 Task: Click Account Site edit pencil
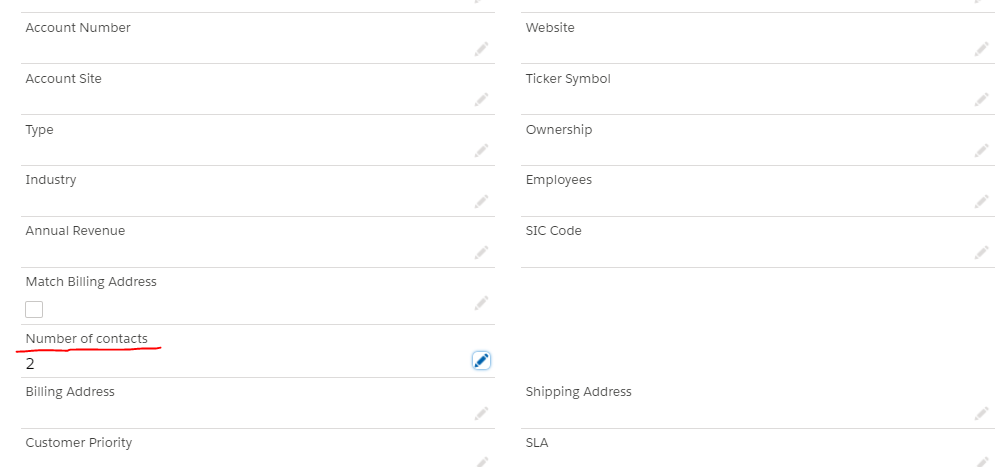(x=481, y=100)
